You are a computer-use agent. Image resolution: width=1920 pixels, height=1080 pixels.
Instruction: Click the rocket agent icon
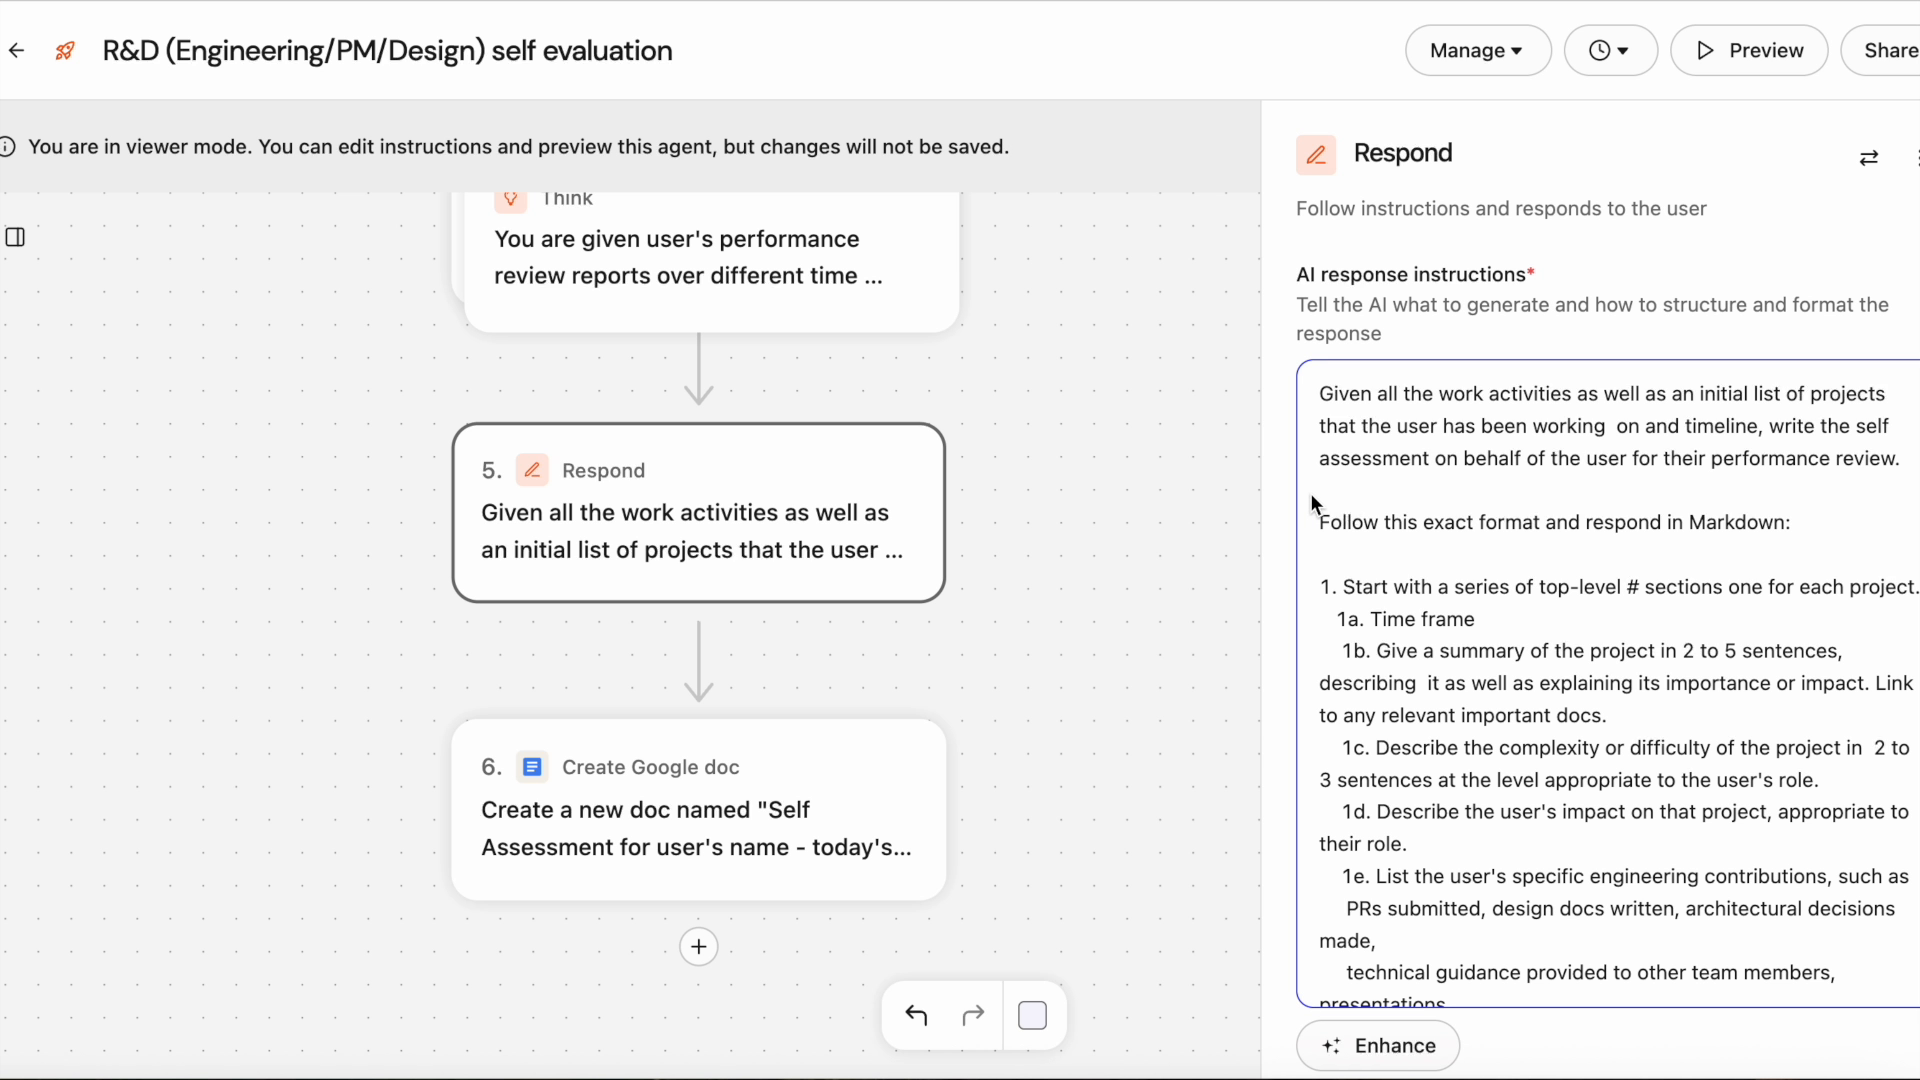click(65, 51)
